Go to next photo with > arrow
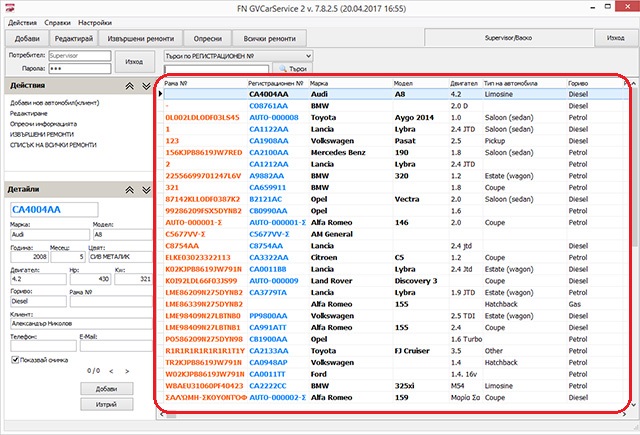The height and width of the screenshot is (435, 640). [x=127, y=371]
